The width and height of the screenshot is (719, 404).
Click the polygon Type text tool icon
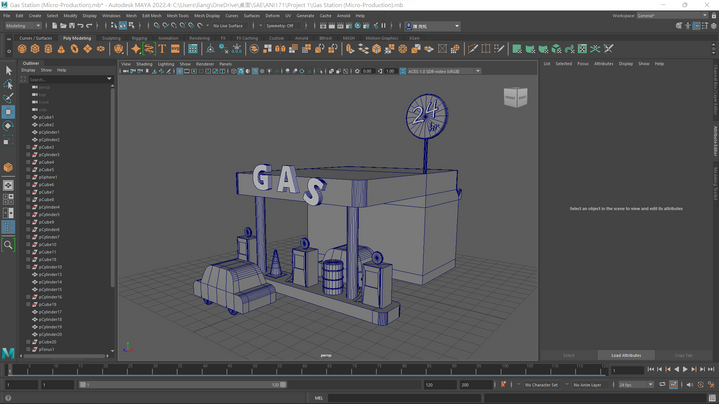(x=162, y=49)
